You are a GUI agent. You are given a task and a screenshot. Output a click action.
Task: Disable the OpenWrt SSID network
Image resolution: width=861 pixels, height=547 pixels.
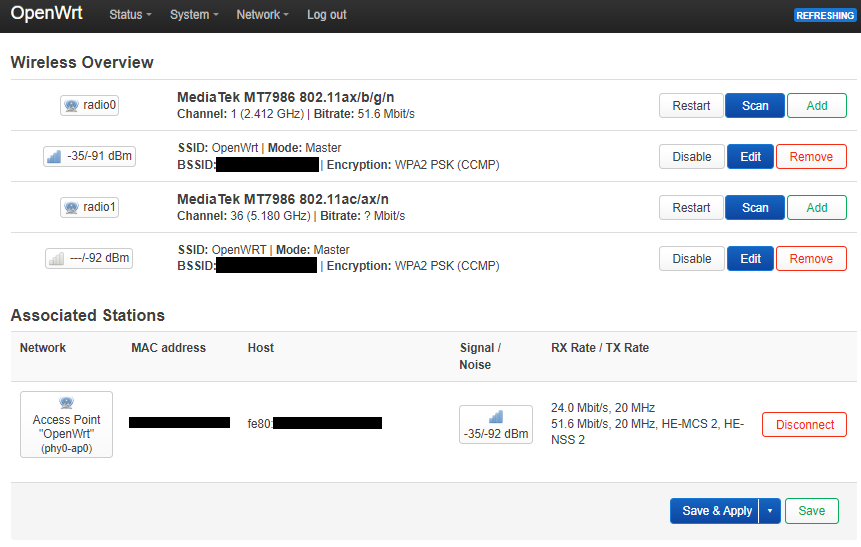click(691, 157)
